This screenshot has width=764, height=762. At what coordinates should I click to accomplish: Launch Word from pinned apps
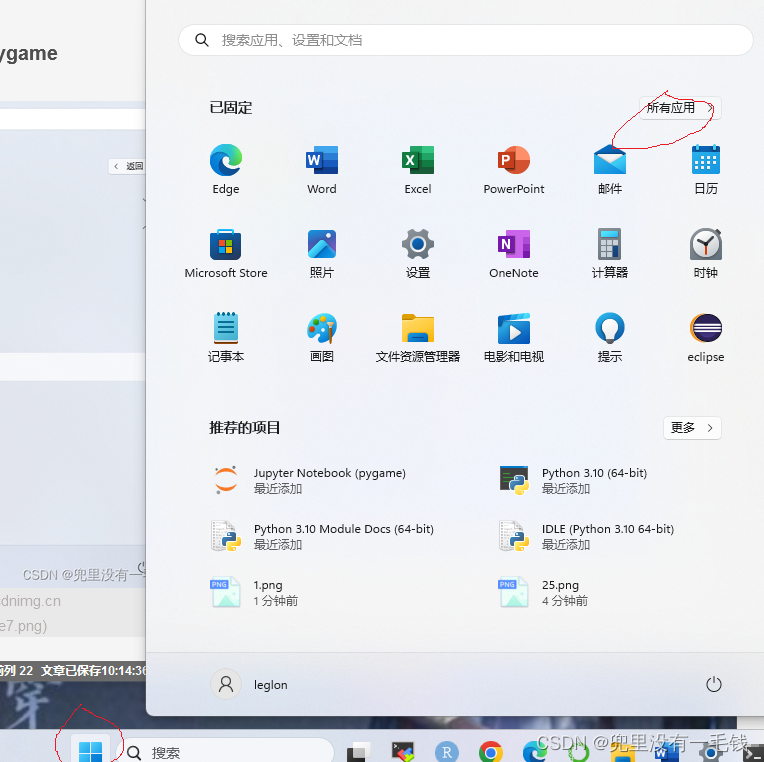(322, 169)
